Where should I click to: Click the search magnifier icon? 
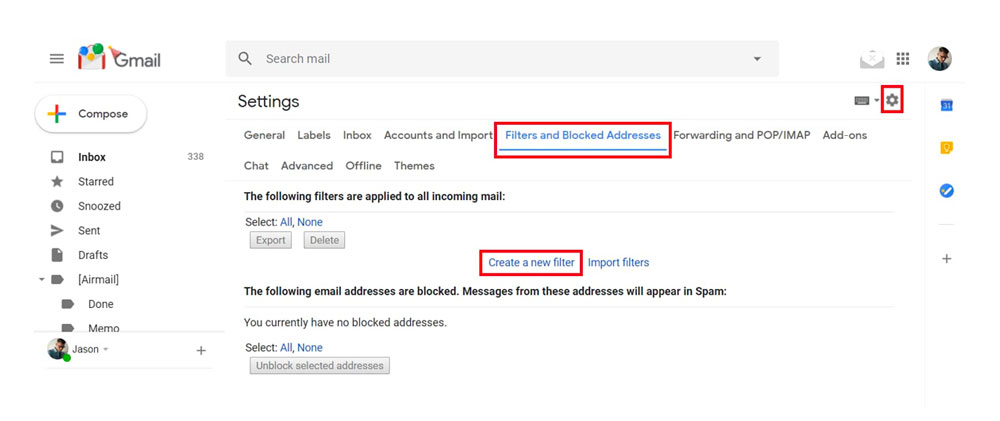[x=245, y=59]
